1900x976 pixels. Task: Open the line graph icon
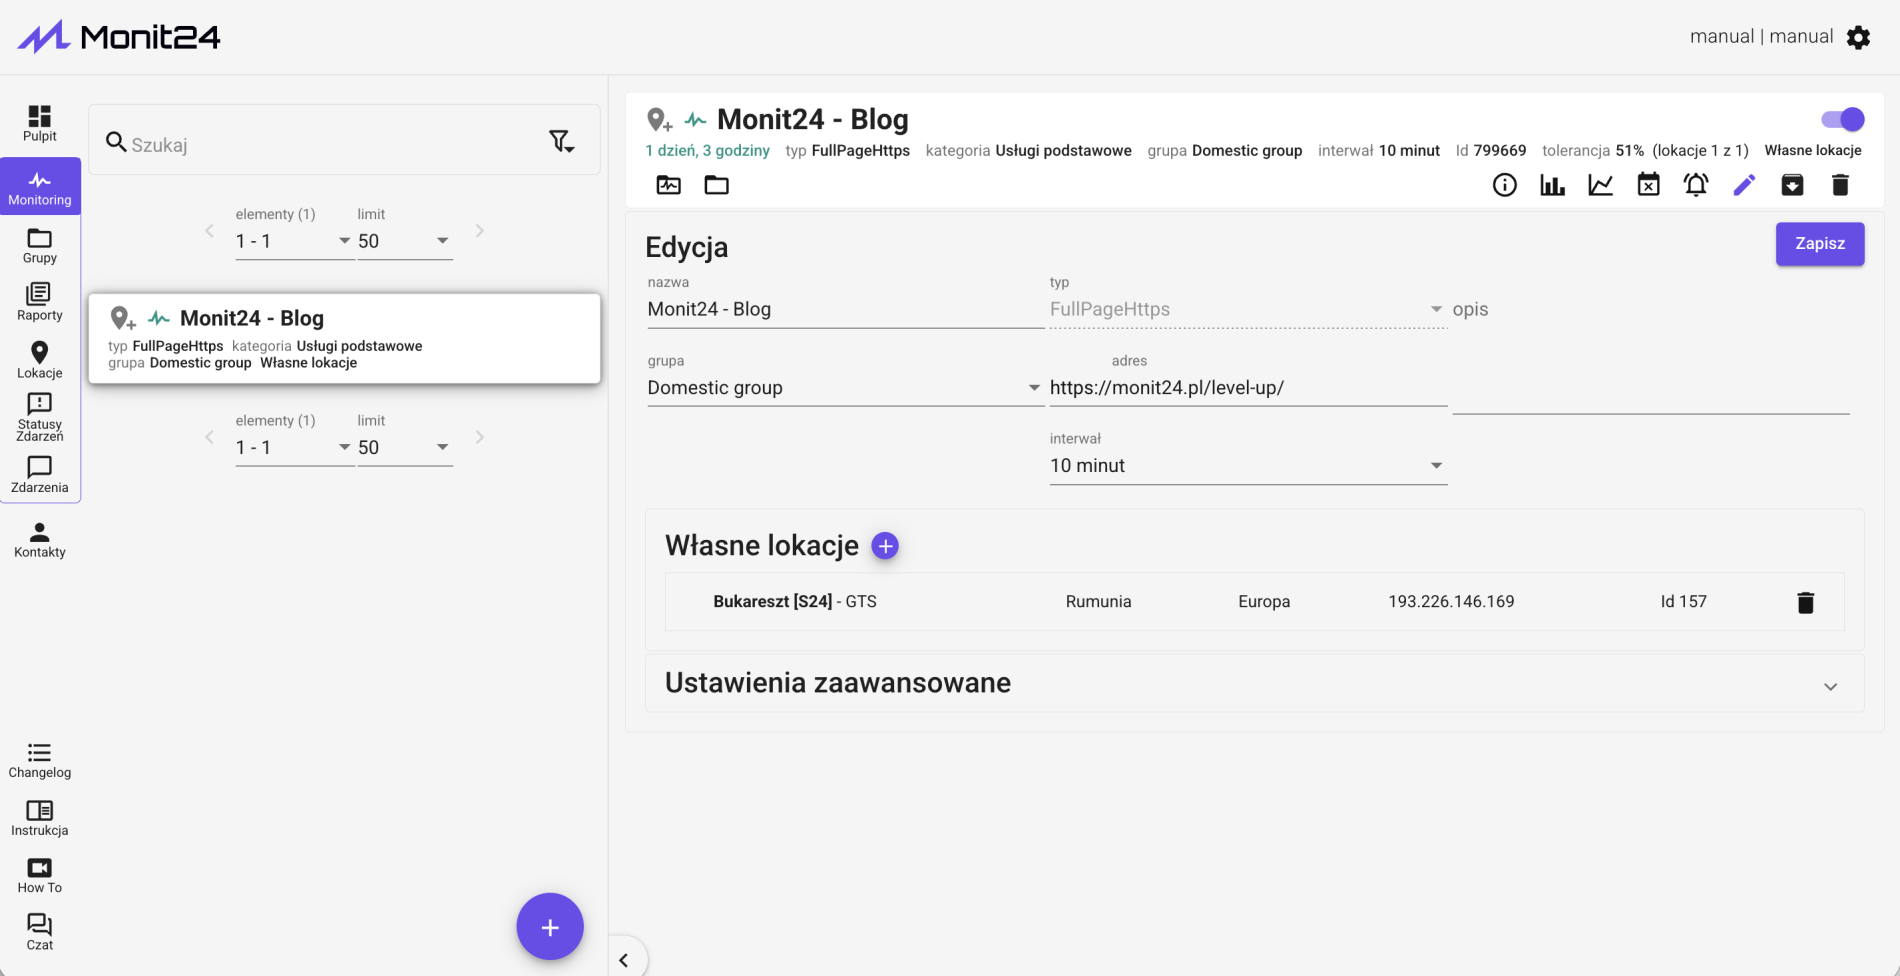(x=1600, y=185)
